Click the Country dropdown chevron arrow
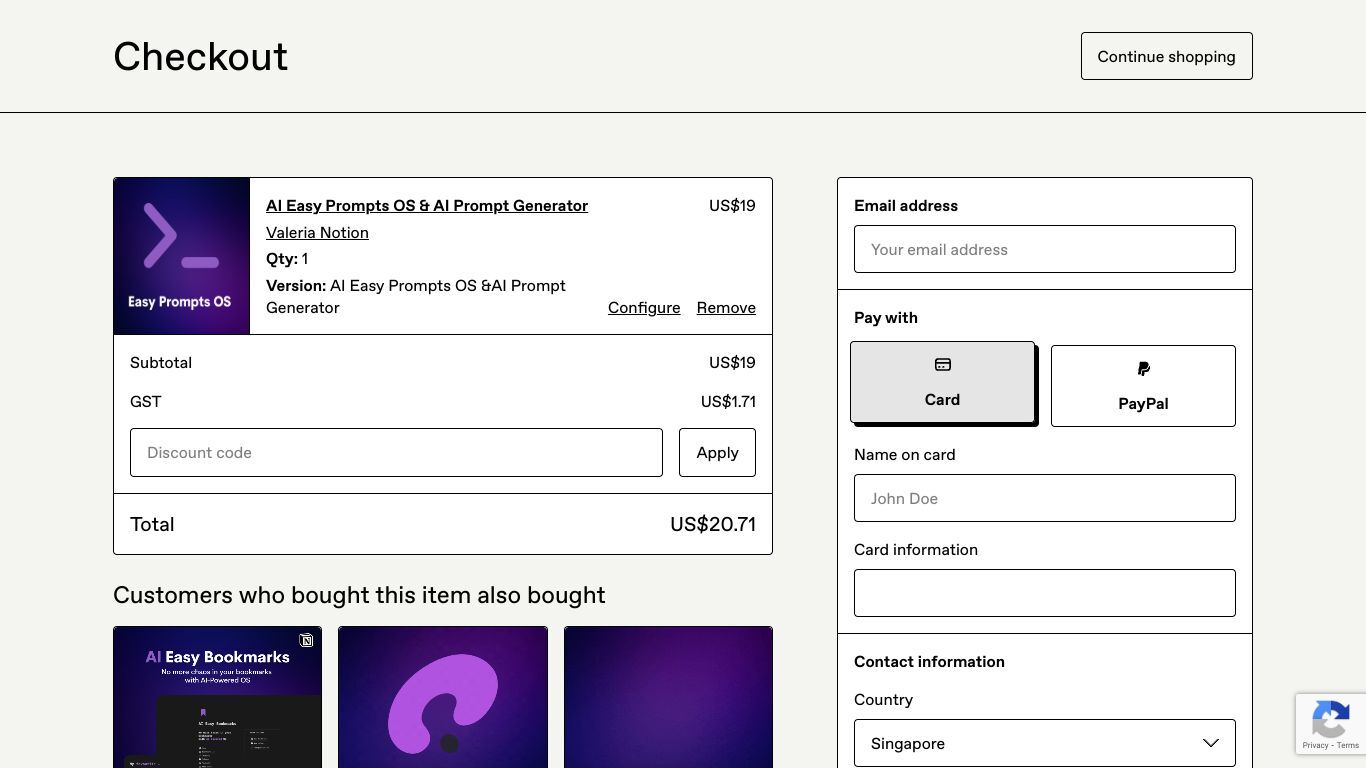This screenshot has width=1366, height=768. tap(1210, 743)
